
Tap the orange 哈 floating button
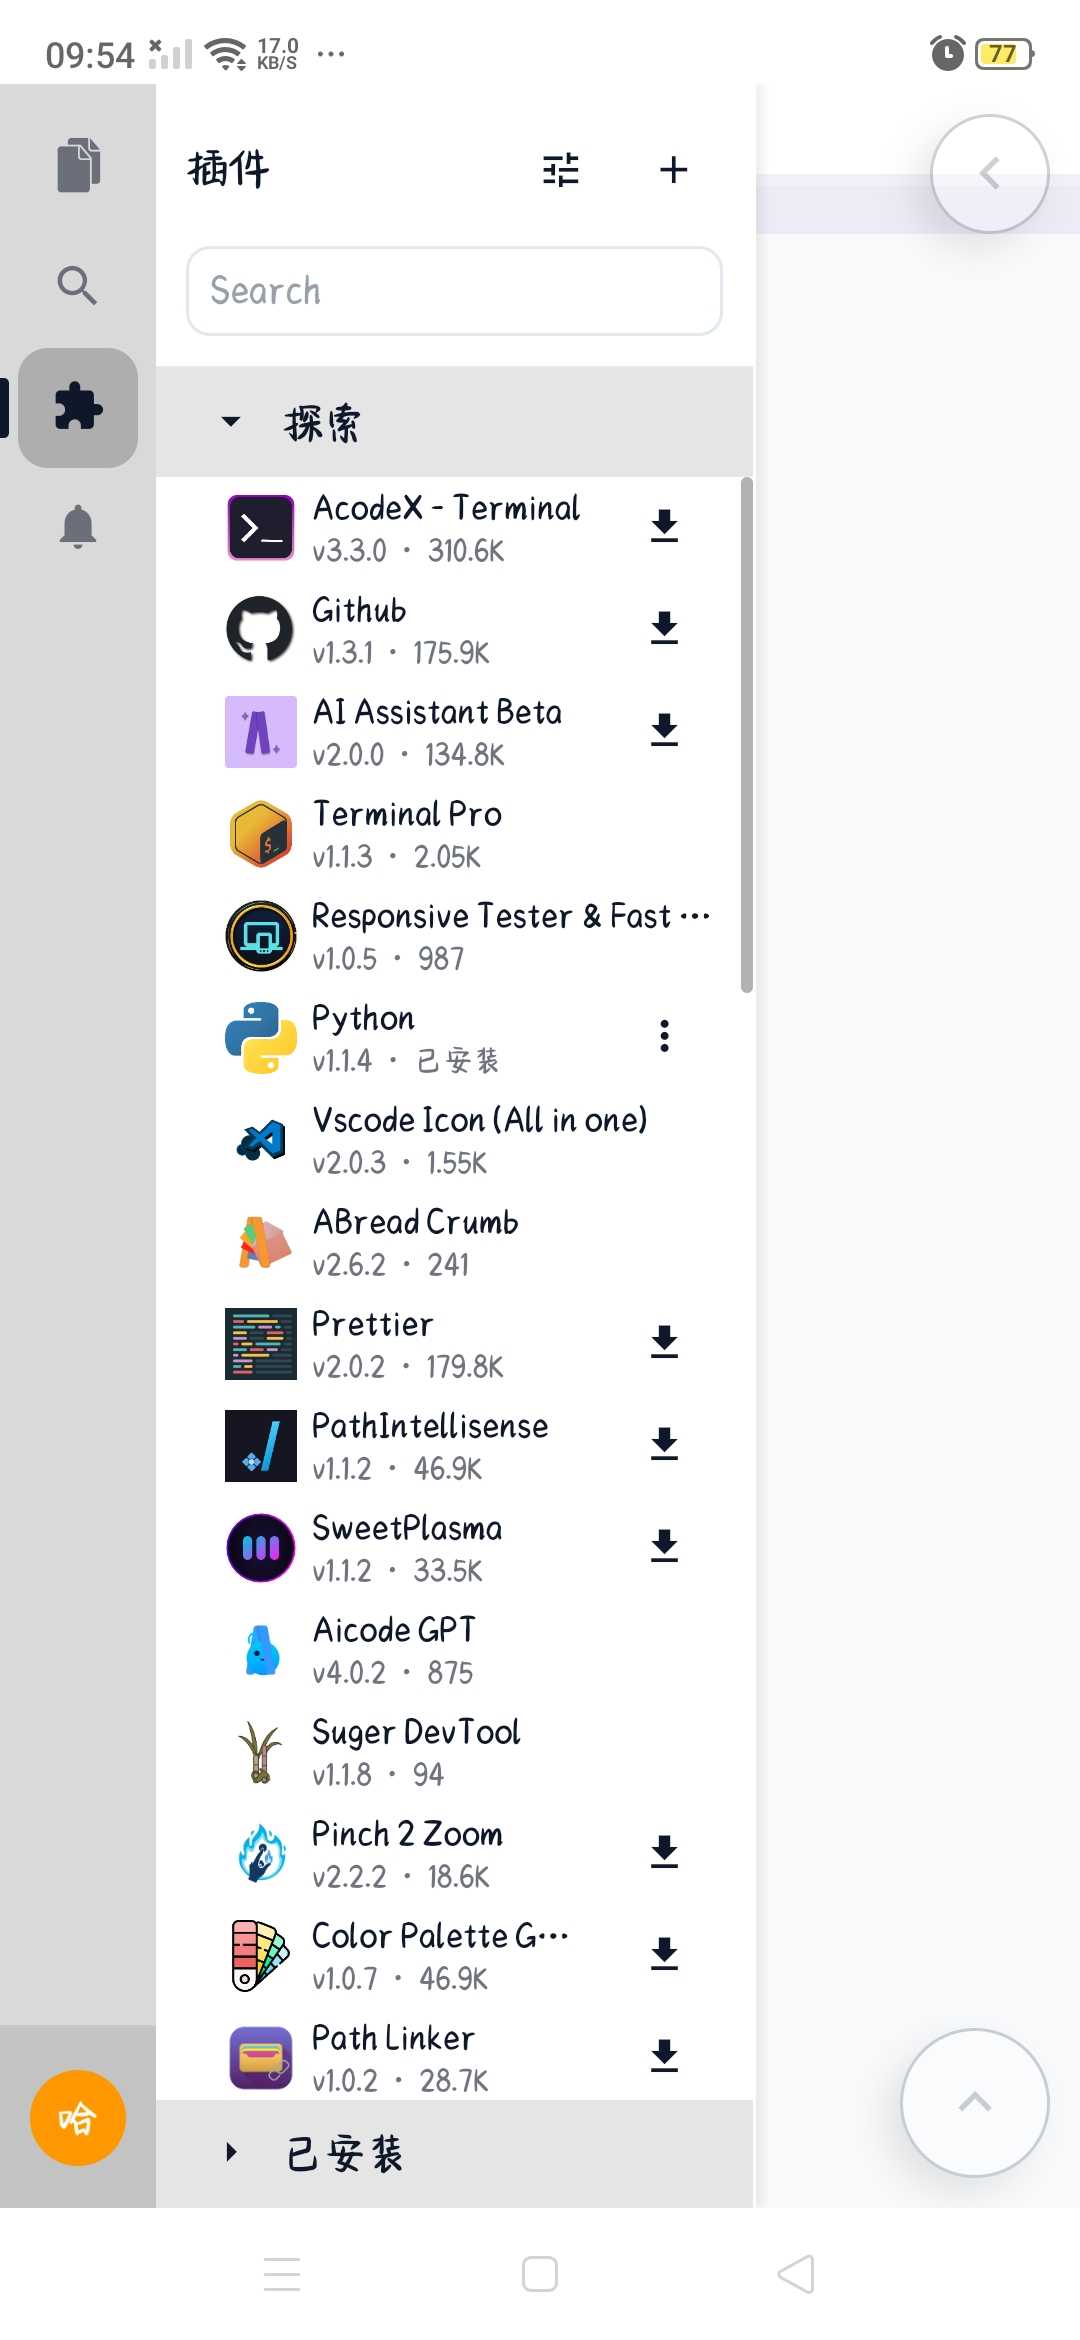(x=78, y=2118)
